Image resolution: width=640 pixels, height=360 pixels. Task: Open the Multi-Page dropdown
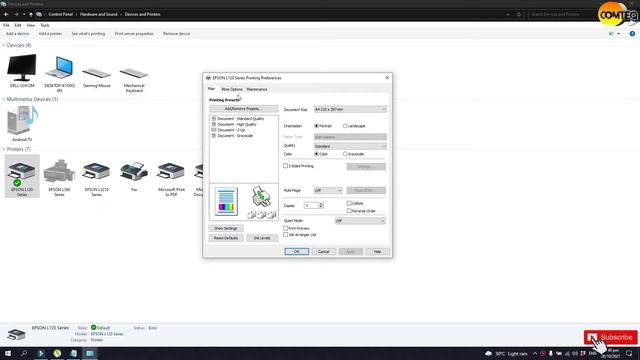pos(328,190)
